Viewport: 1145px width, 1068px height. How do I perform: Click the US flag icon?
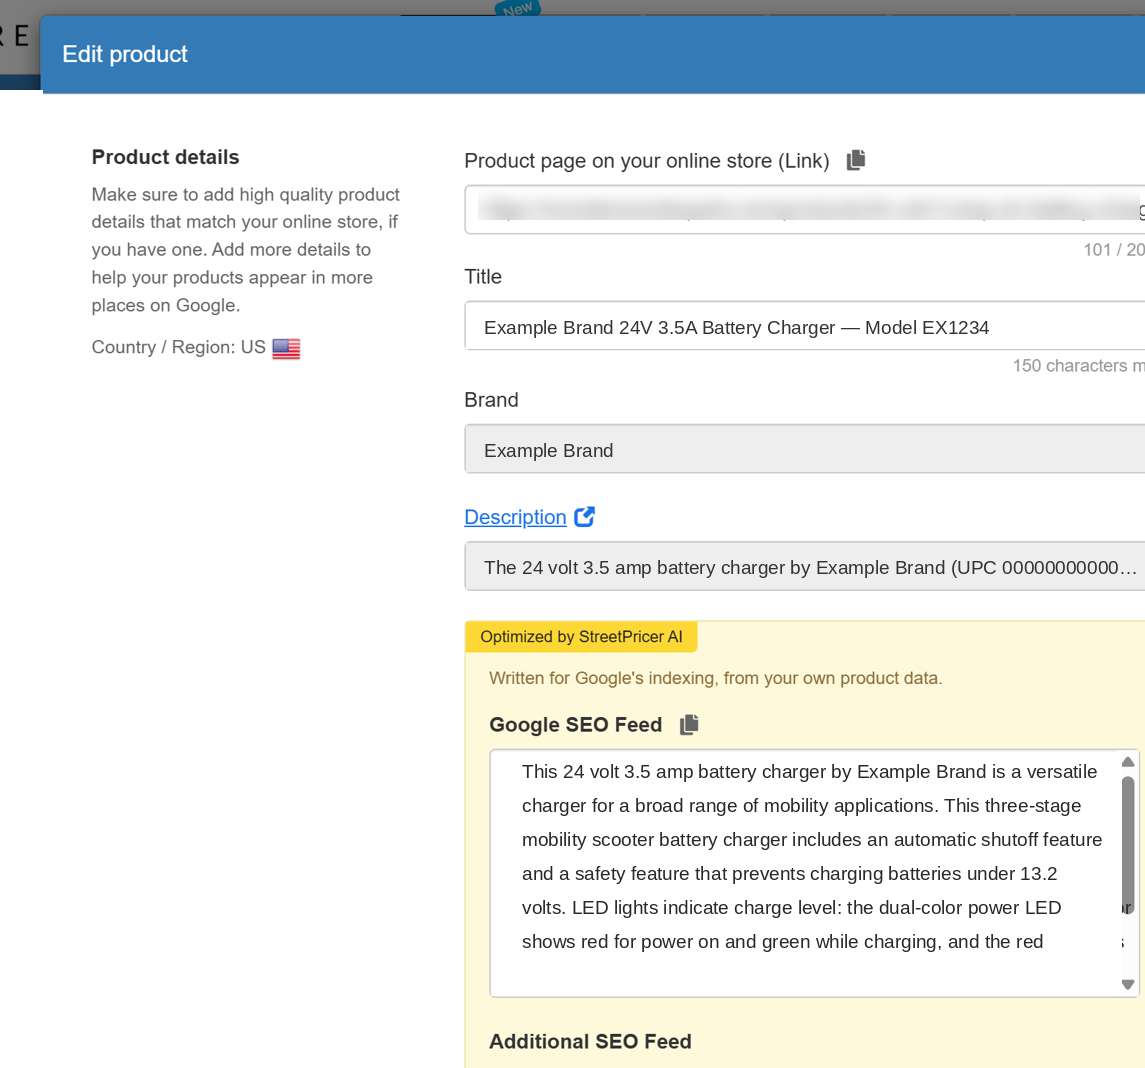286,348
